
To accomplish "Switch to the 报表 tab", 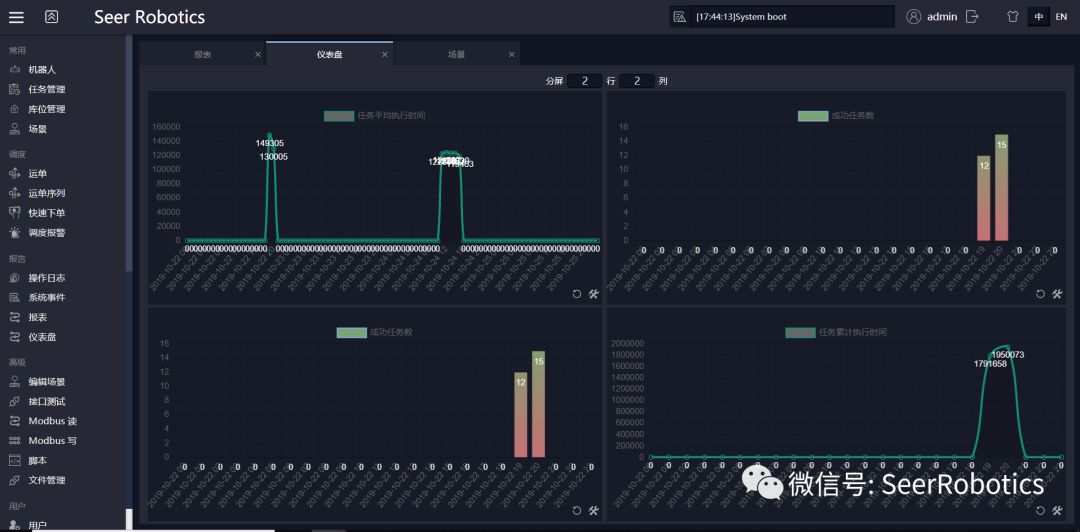I will click(203, 54).
